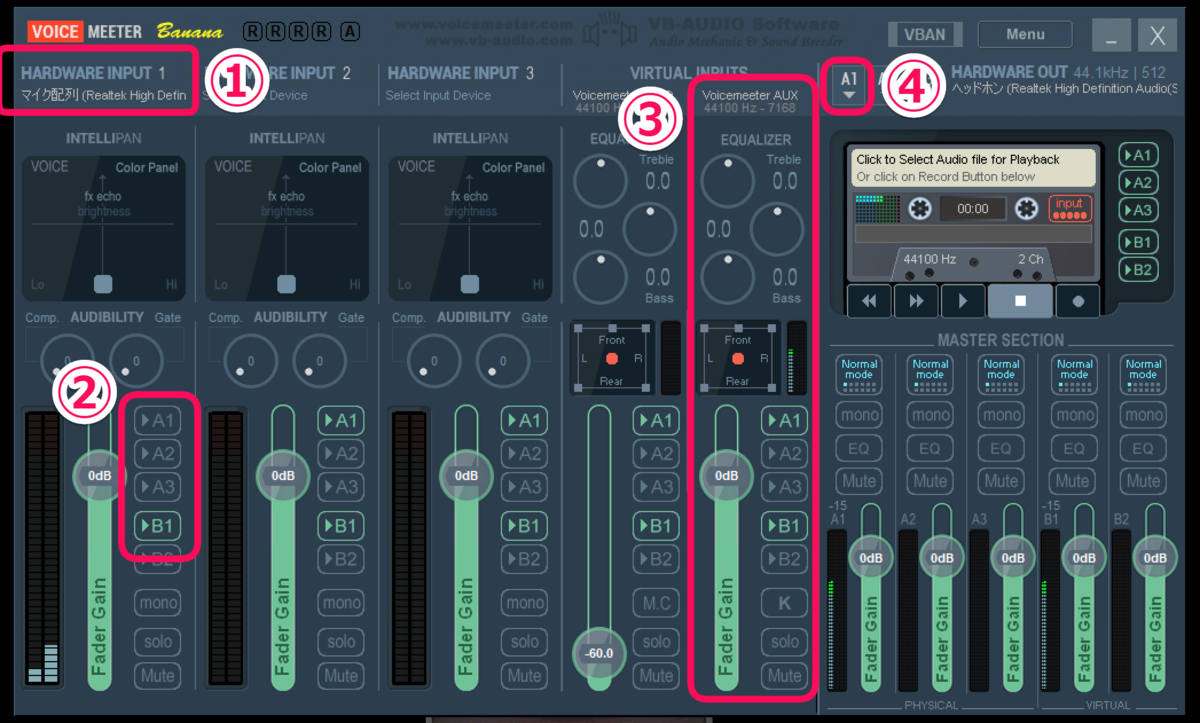This screenshot has height=723, width=1200.
Task: Fast forward the cassette recorder
Action: (x=916, y=300)
